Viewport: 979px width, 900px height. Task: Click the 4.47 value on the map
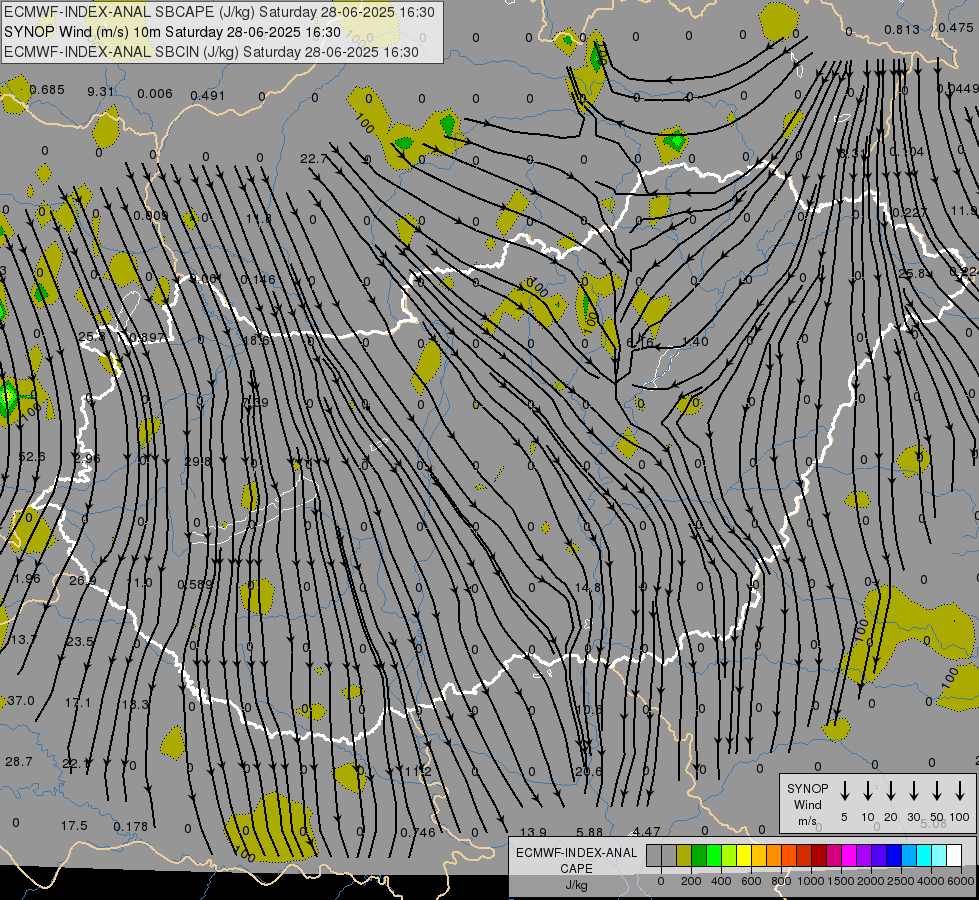pyautogui.click(x=646, y=831)
